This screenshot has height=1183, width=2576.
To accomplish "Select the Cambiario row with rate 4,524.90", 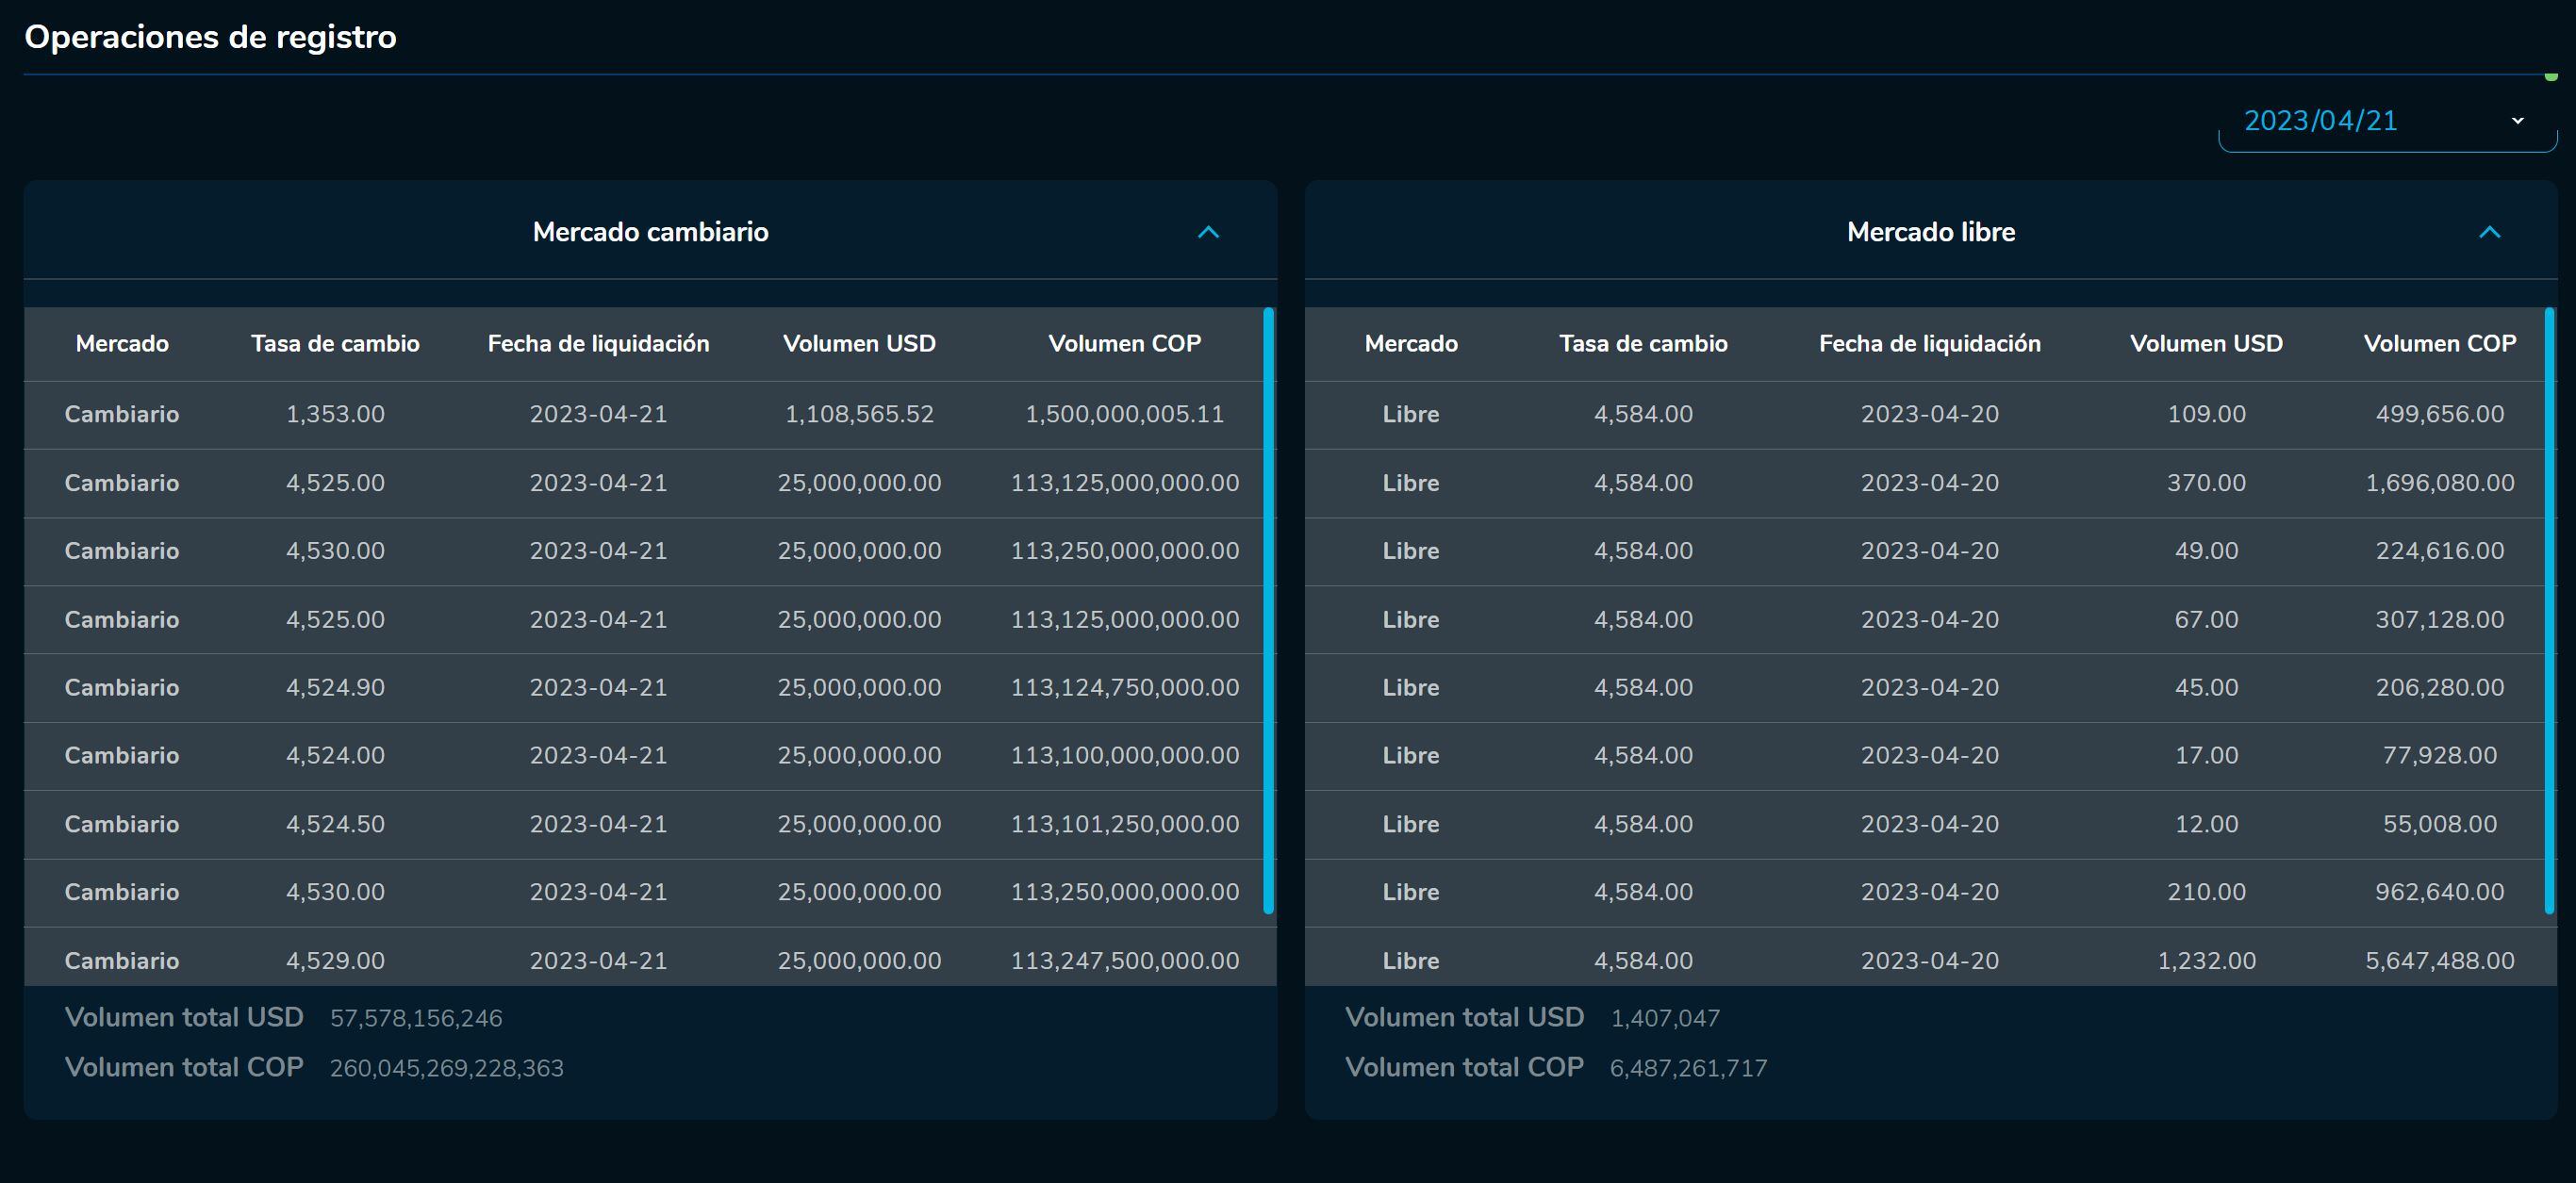I will [x=335, y=687].
